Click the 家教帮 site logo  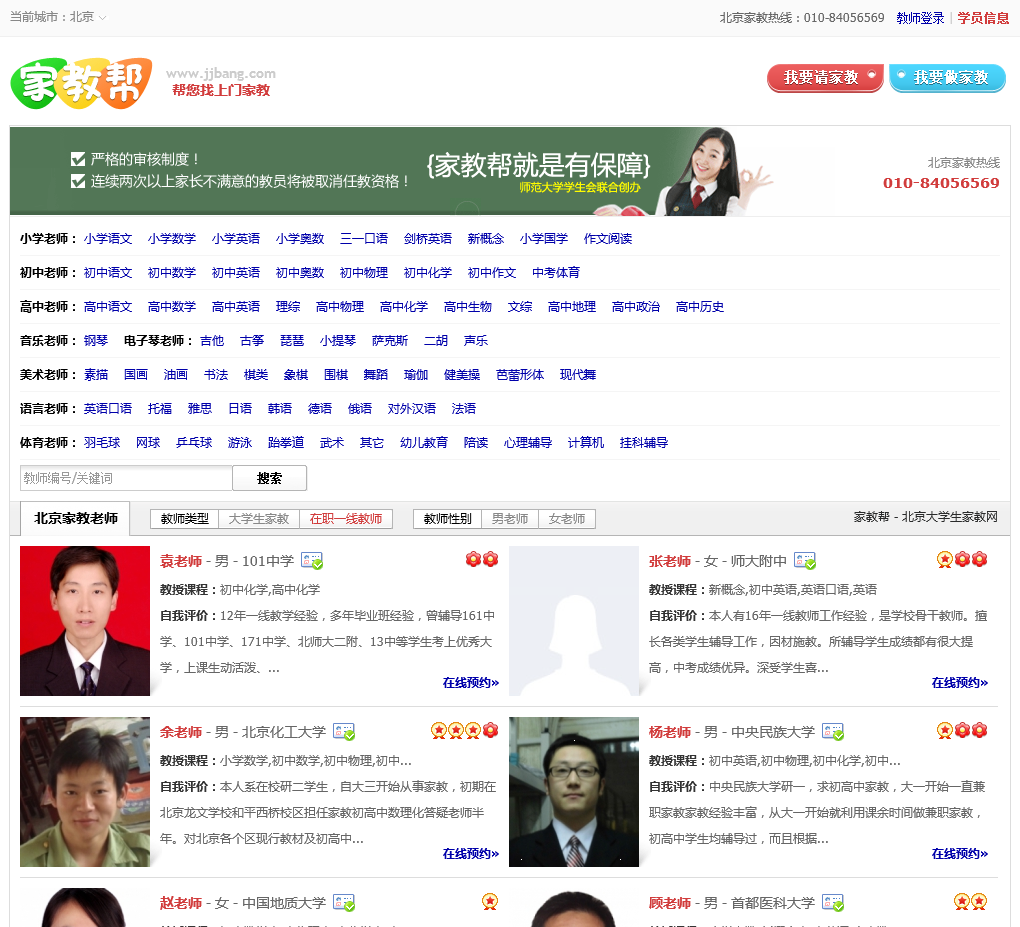click(81, 83)
